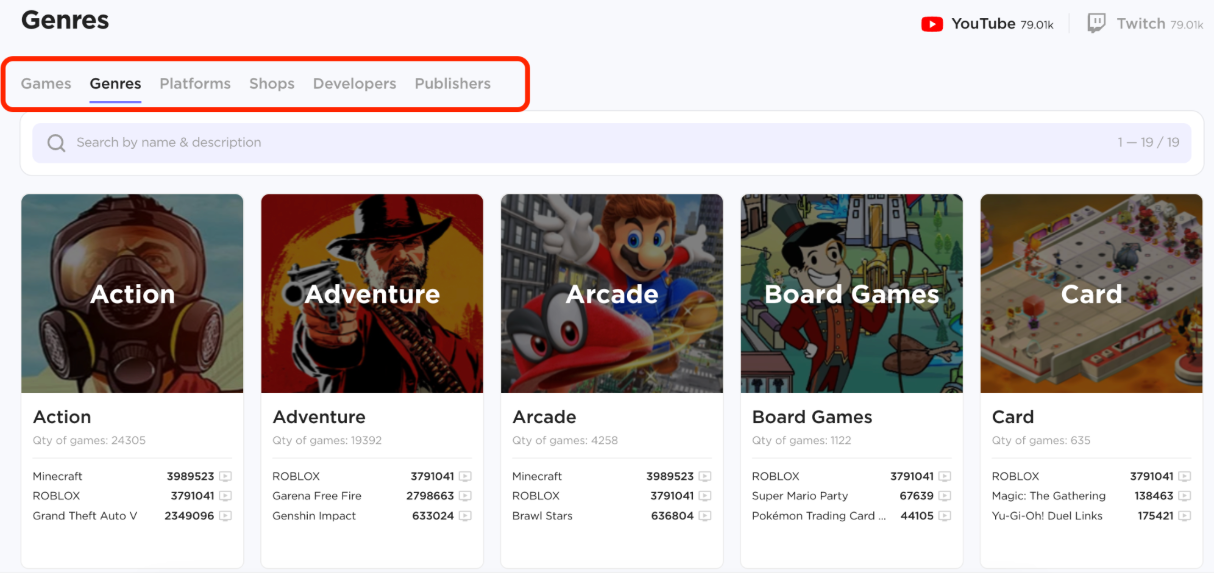Click video icon beside Yu-Gi-Oh! Duel Links

pos(1185,516)
